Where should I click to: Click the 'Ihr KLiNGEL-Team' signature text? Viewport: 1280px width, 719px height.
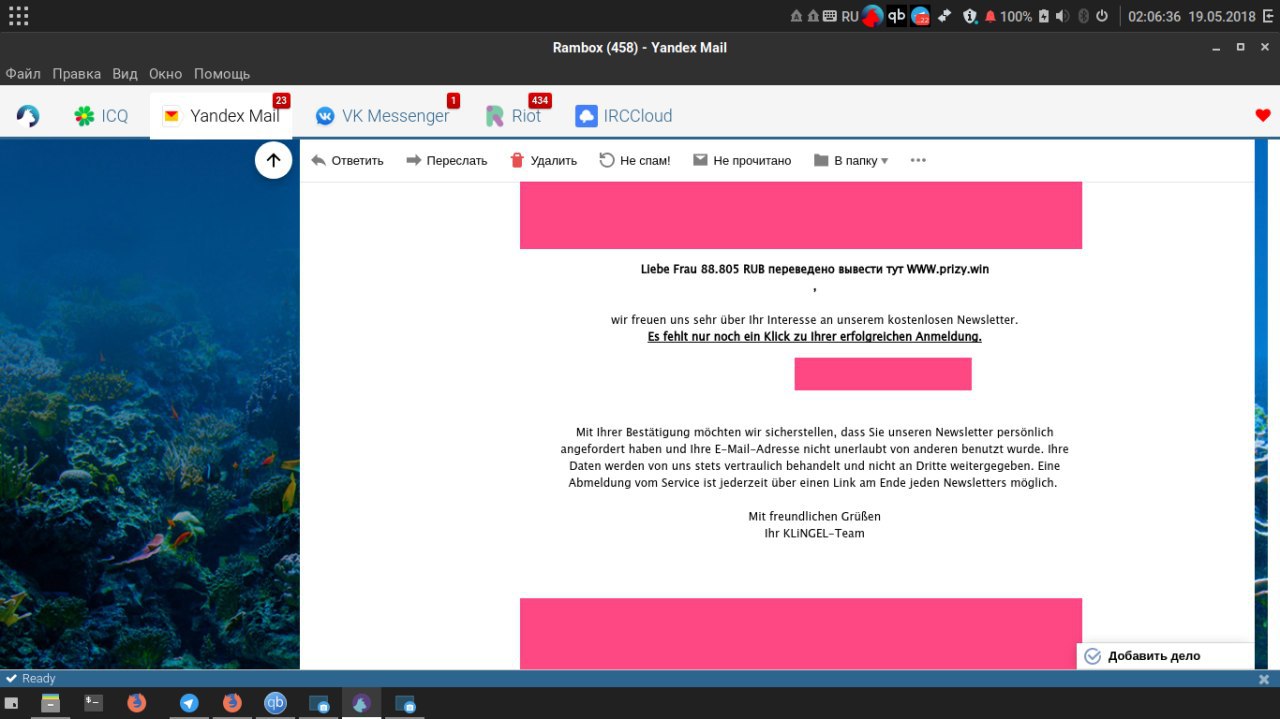tap(815, 534)
